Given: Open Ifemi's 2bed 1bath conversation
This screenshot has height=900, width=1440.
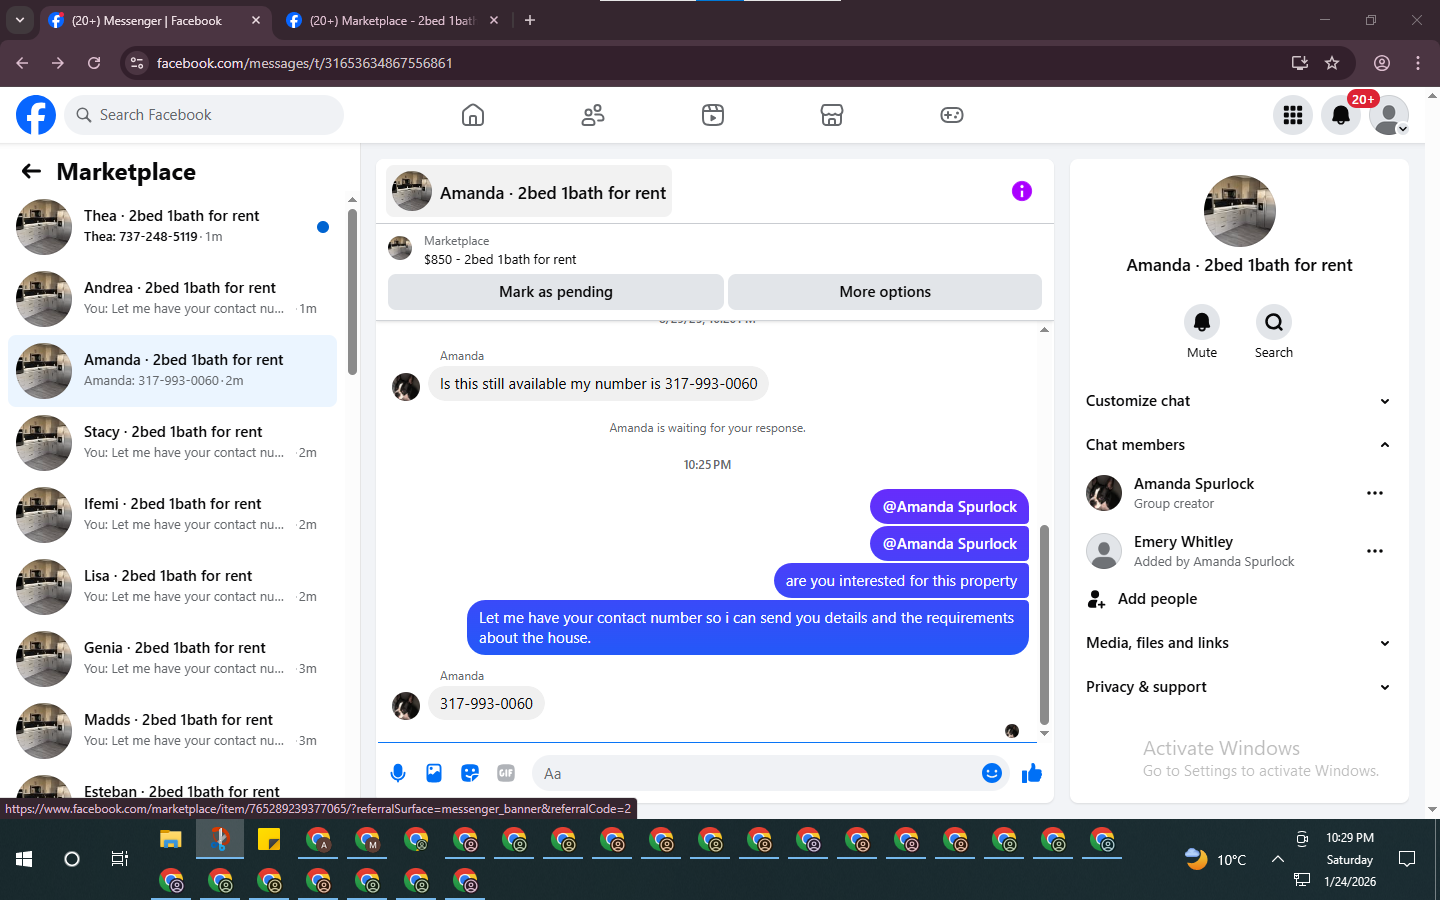Looking at the screenshot, I should pos(172,515).
